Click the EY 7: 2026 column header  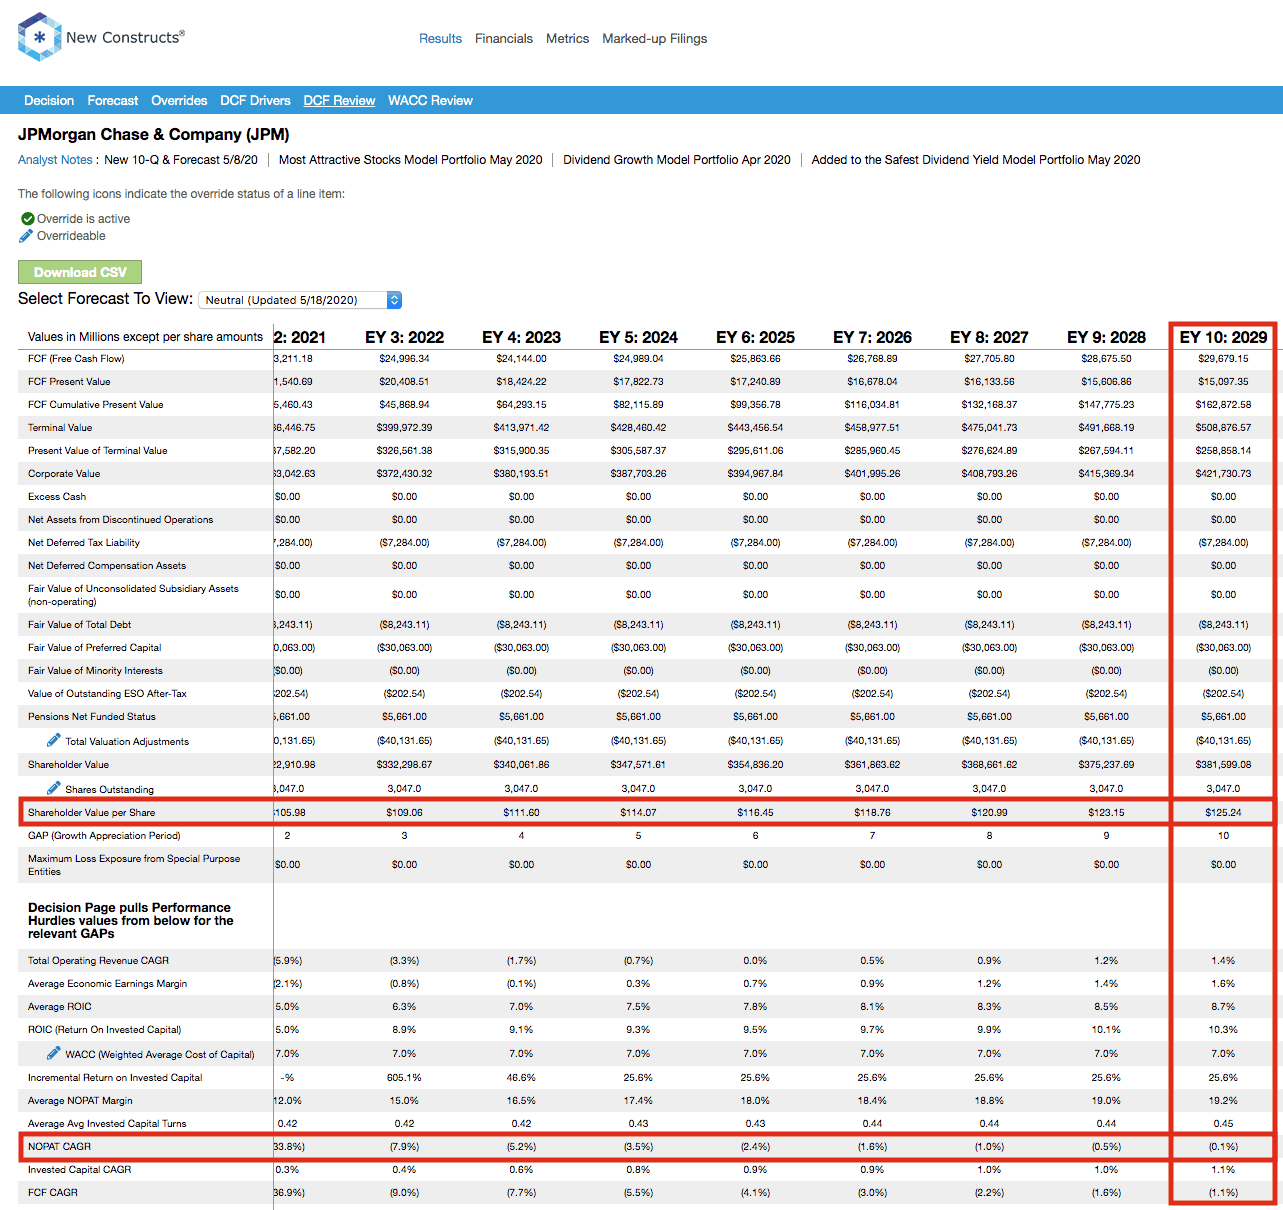coord(872,338)
